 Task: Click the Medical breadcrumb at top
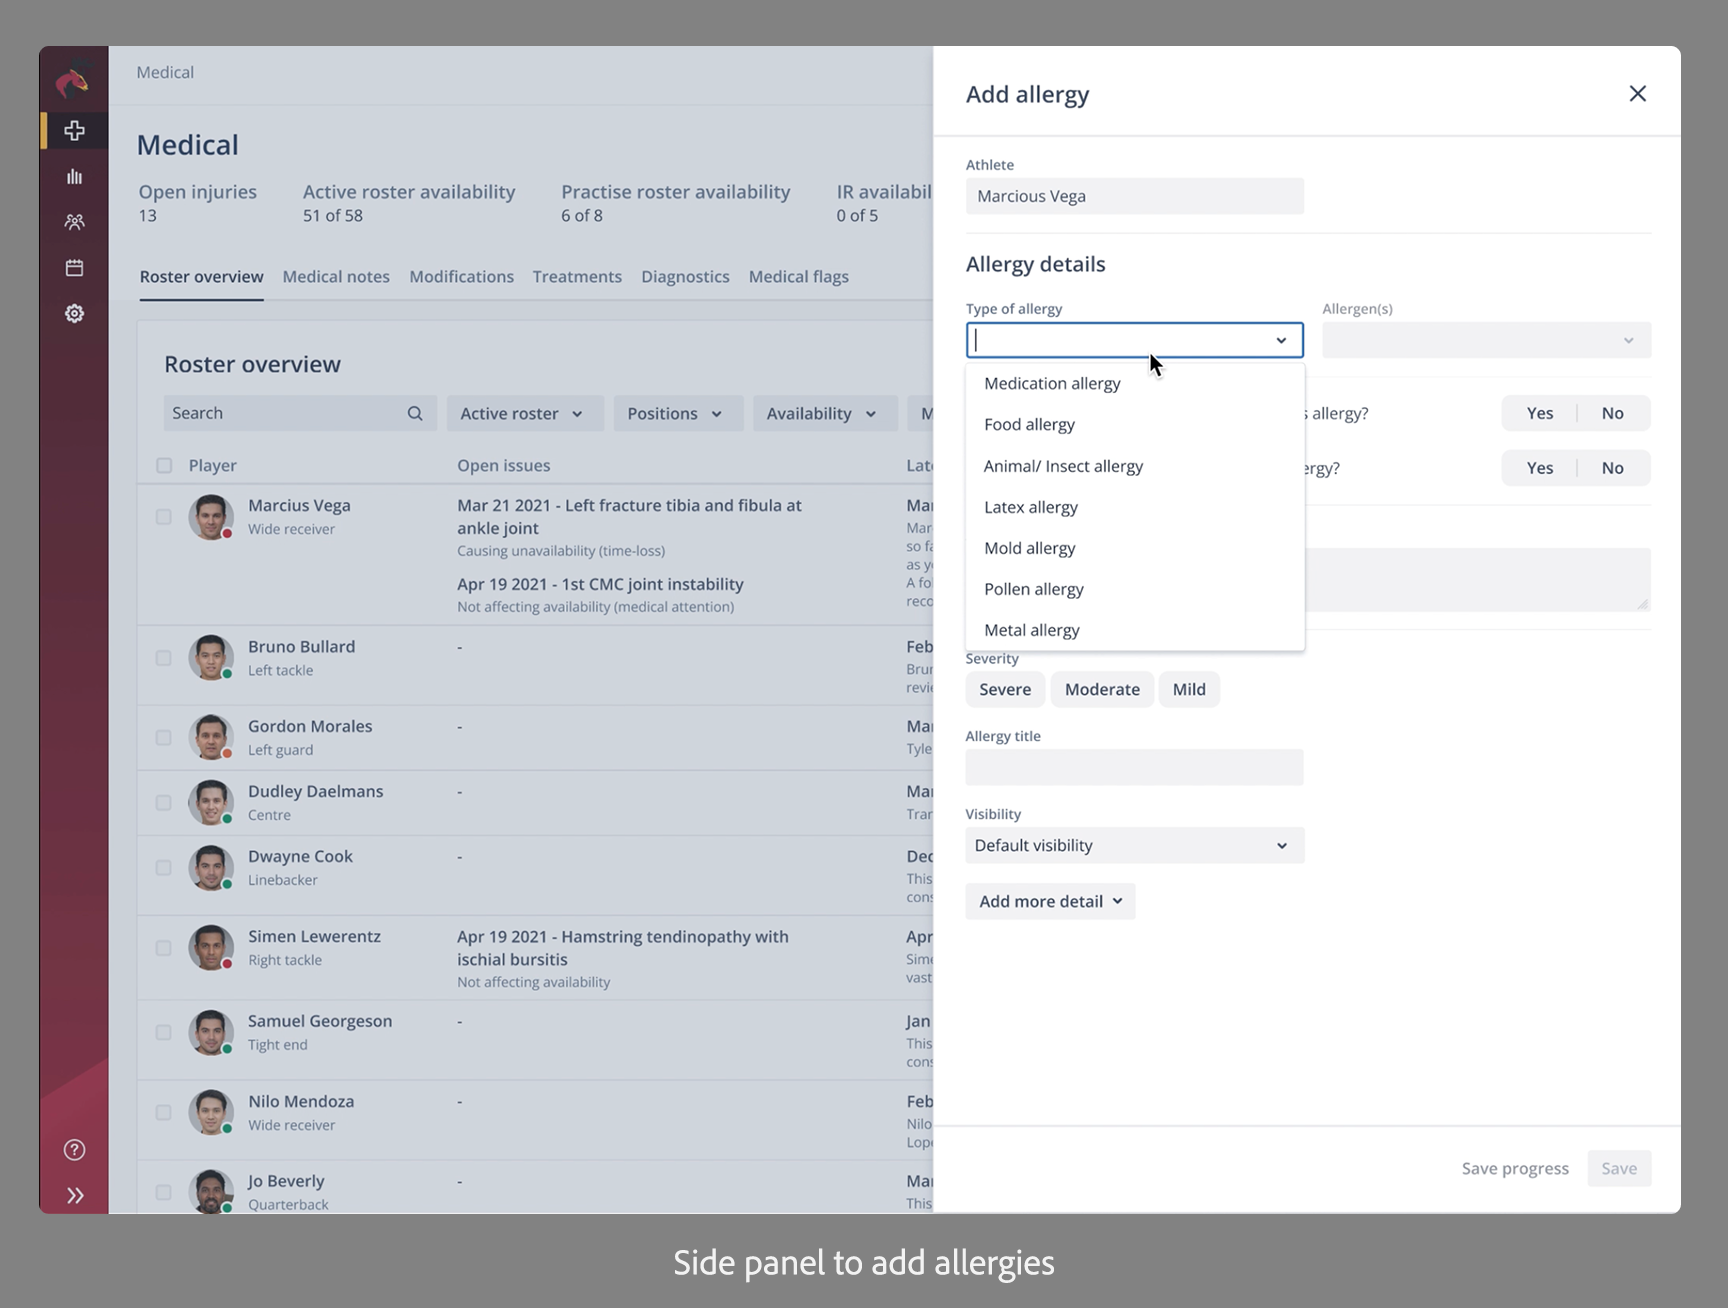coord(165,72)
